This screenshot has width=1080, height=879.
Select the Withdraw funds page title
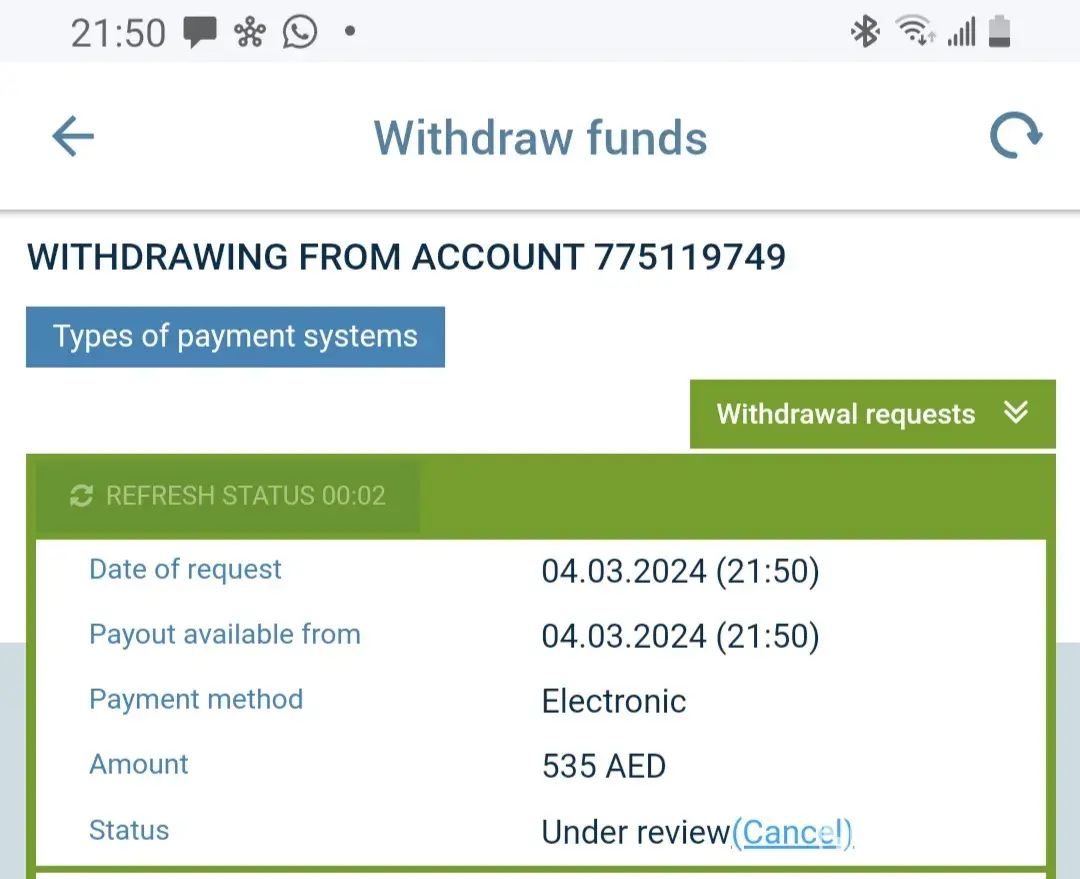[540, 138]
